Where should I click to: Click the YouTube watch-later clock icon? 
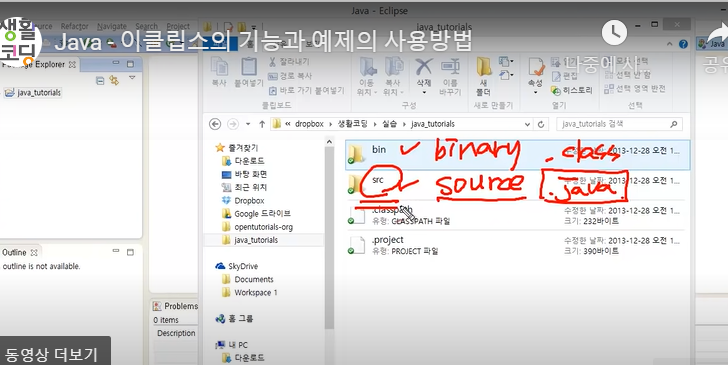(614, 32)
